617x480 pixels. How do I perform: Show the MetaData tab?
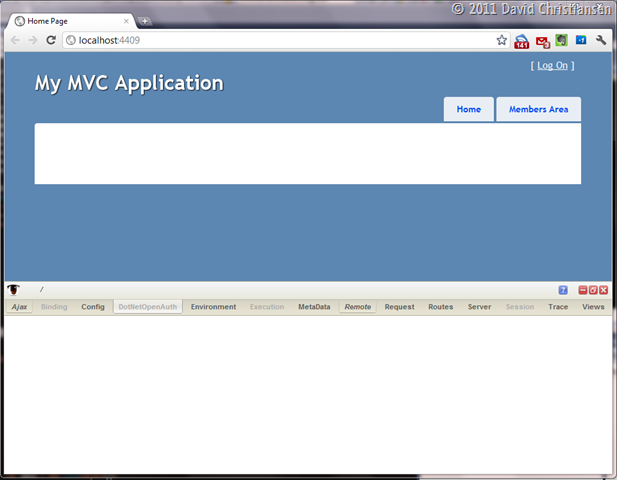(x=314, y=307)
